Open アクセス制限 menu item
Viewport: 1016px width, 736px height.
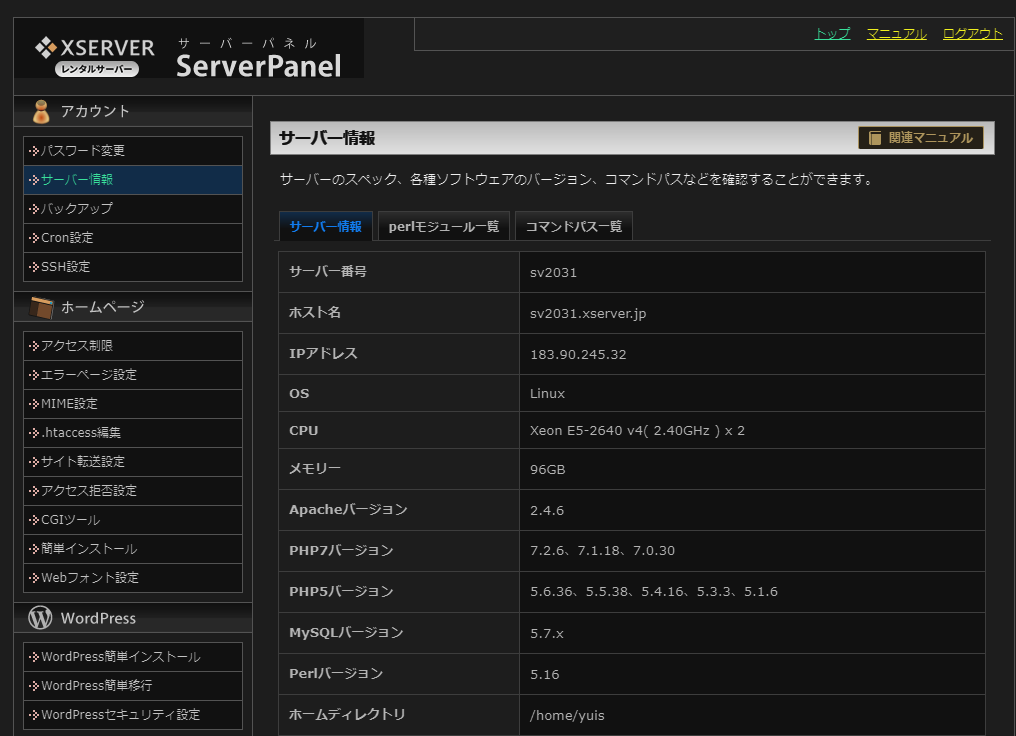tap(77, 346)
